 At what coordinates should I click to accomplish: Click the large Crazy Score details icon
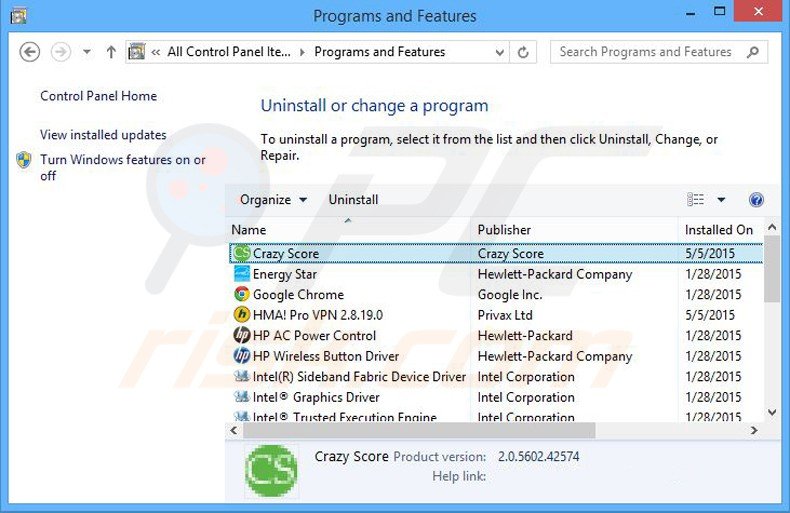click(271, 471)
